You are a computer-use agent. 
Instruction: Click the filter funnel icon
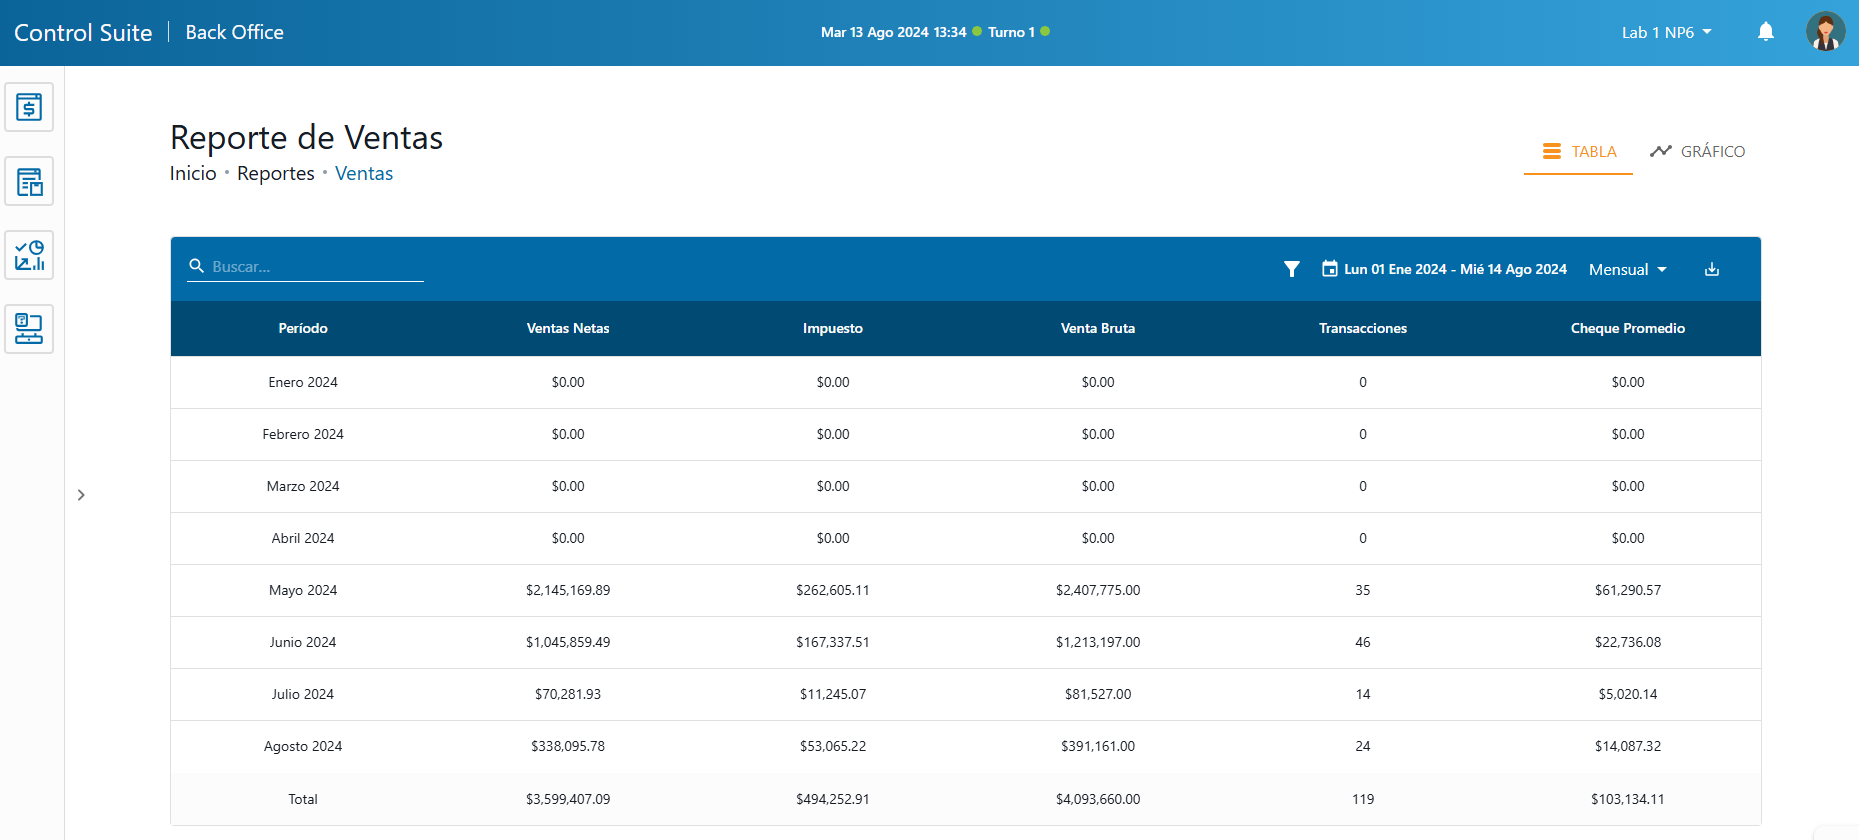click(x=1291, y=269)
